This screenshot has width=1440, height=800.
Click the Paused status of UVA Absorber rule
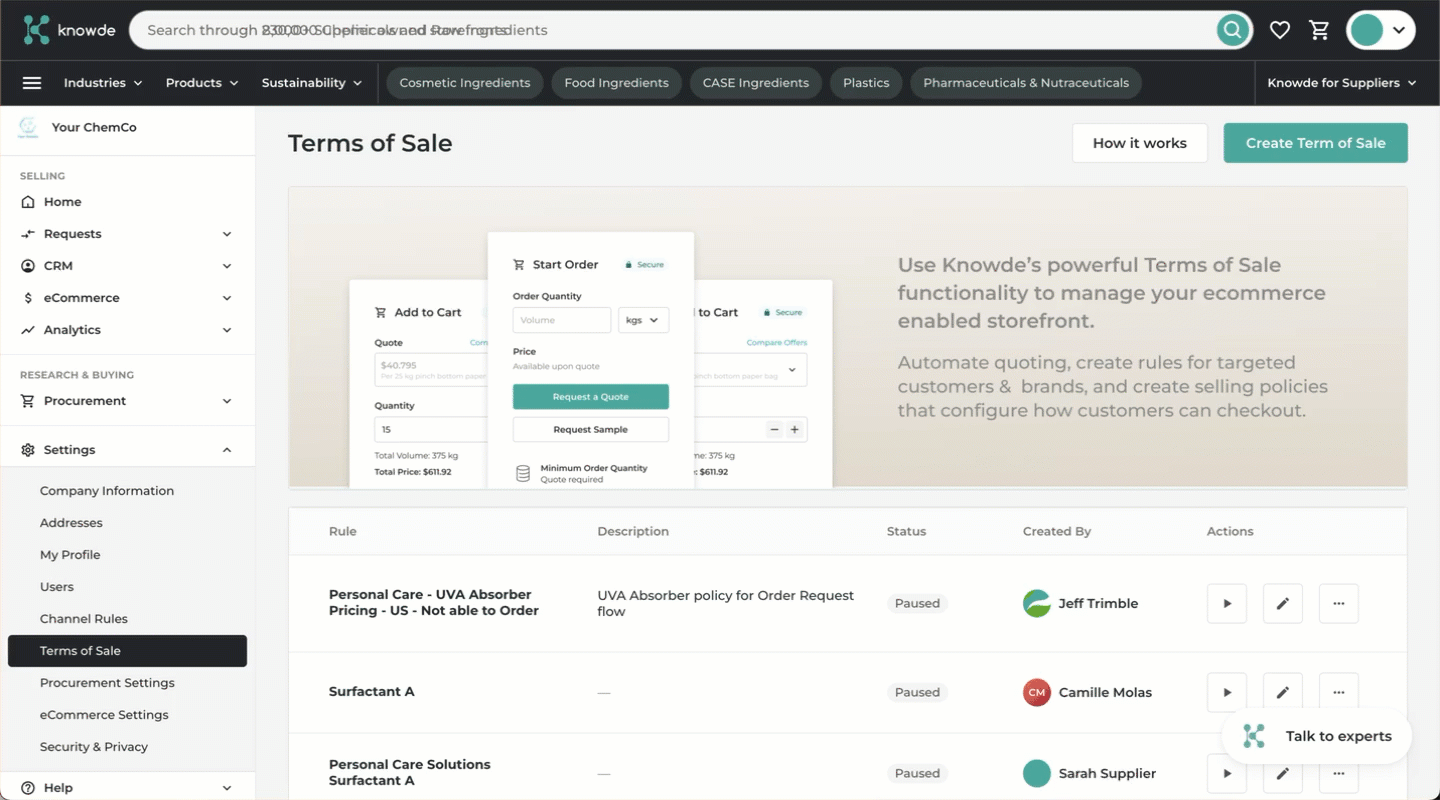pyautogui.click(x=917, y=604)
